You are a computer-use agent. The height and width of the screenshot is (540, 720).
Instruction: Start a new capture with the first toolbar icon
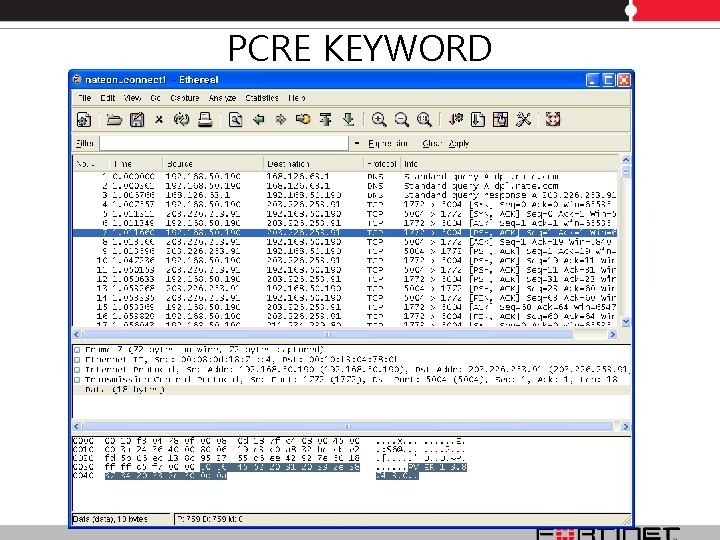(x=84, y=120)
